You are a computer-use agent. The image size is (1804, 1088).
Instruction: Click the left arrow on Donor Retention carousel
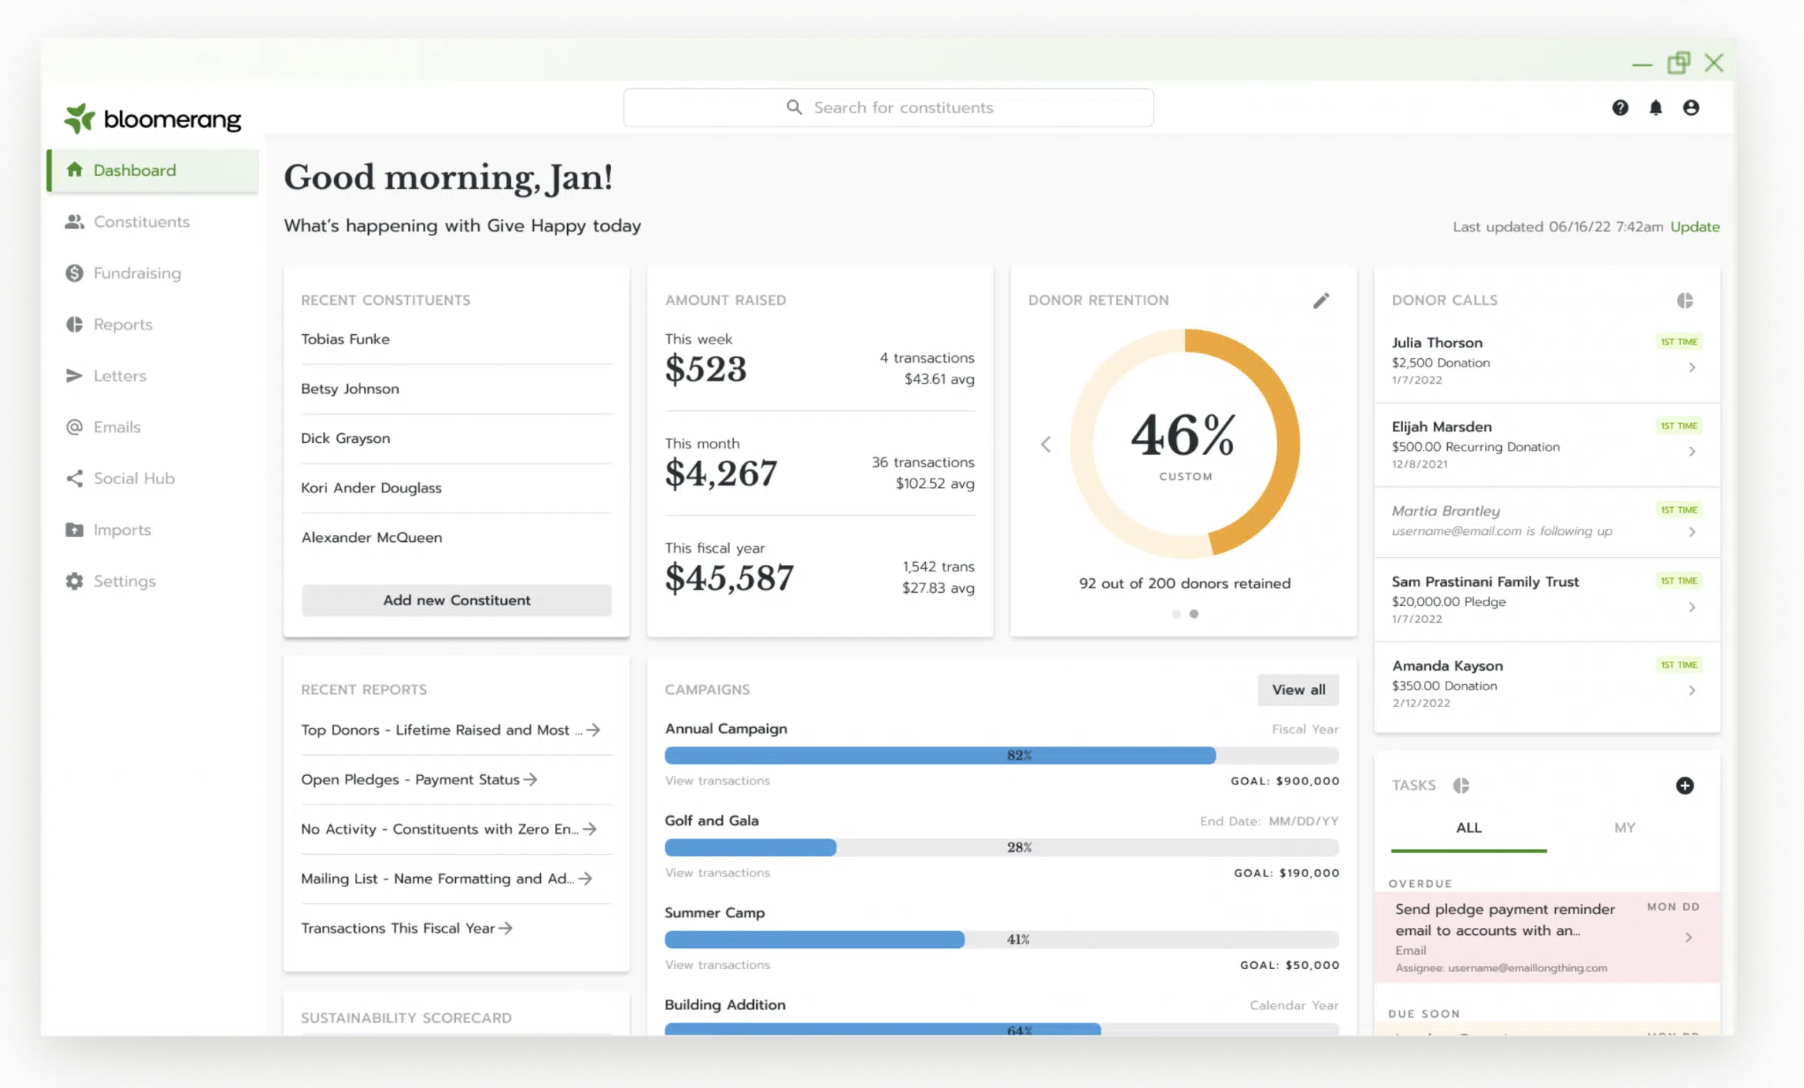pyautogui.click(x=1046, y=444)
